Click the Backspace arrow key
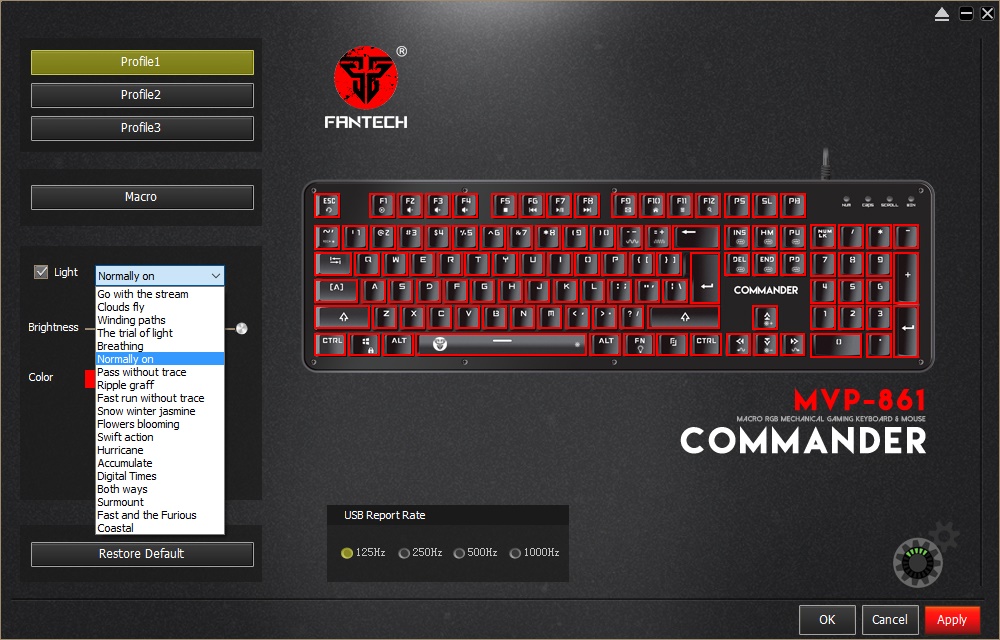This screenshot has height=640, width=1000. coord(696,236)
